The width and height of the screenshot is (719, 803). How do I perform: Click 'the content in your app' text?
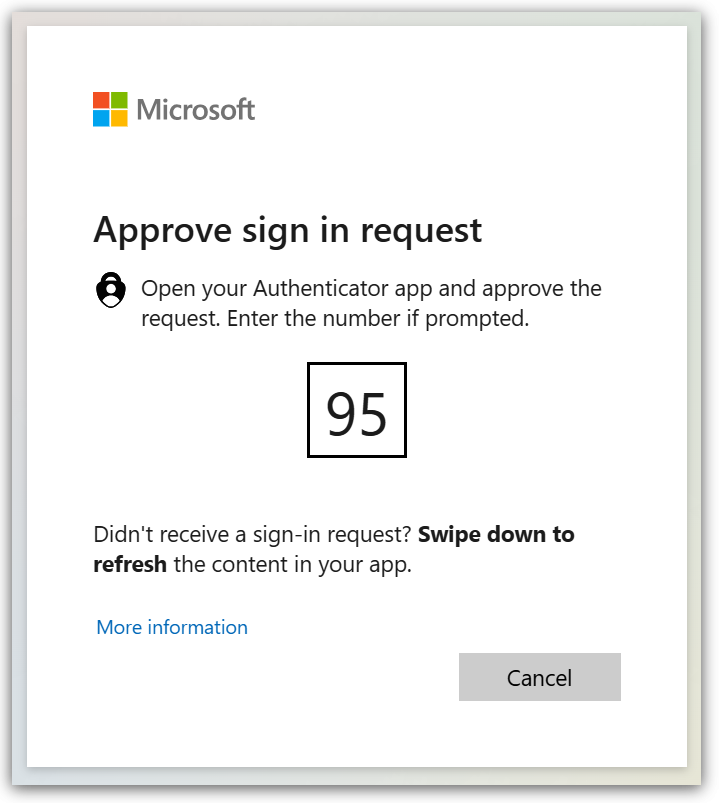(292, 564)
